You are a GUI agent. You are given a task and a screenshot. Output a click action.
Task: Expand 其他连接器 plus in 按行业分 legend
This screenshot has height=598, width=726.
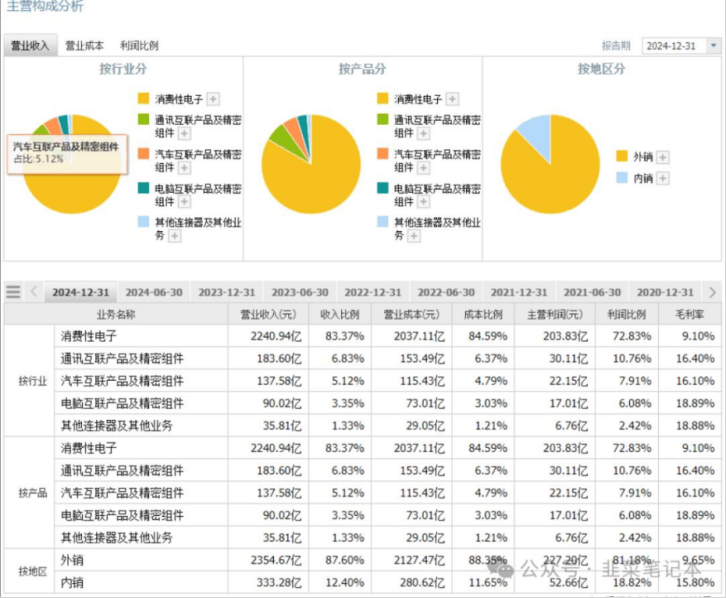click(x=175, y=236)
